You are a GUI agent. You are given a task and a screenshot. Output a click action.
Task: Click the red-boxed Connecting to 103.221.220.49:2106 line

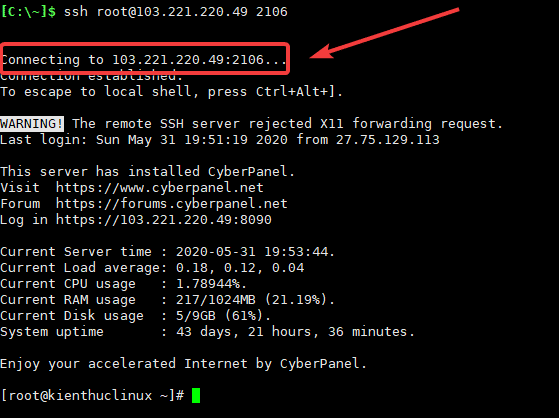(144, 60)
